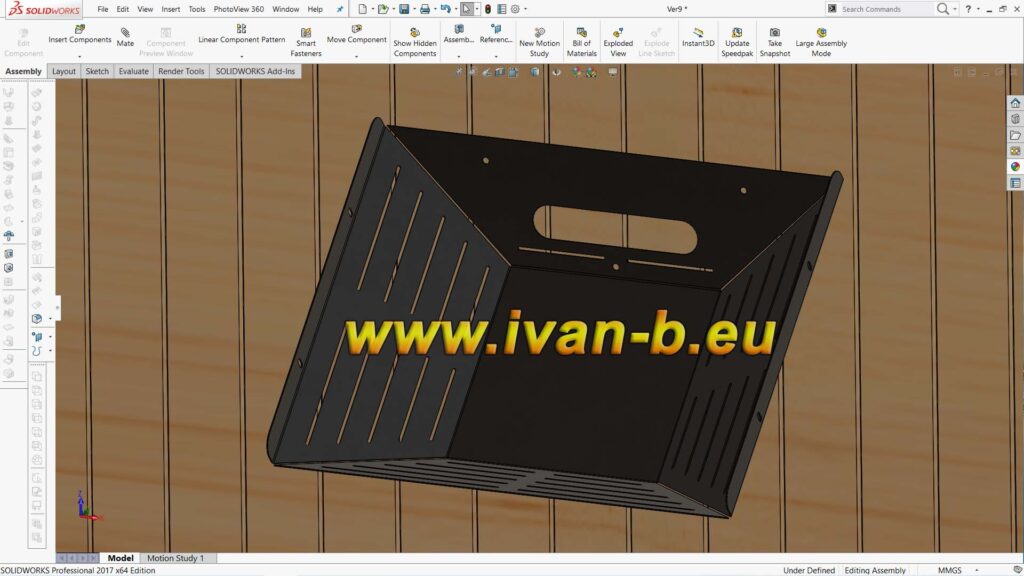Click into the Search Commands field
1024x576 pixels.
click(880, 9)
